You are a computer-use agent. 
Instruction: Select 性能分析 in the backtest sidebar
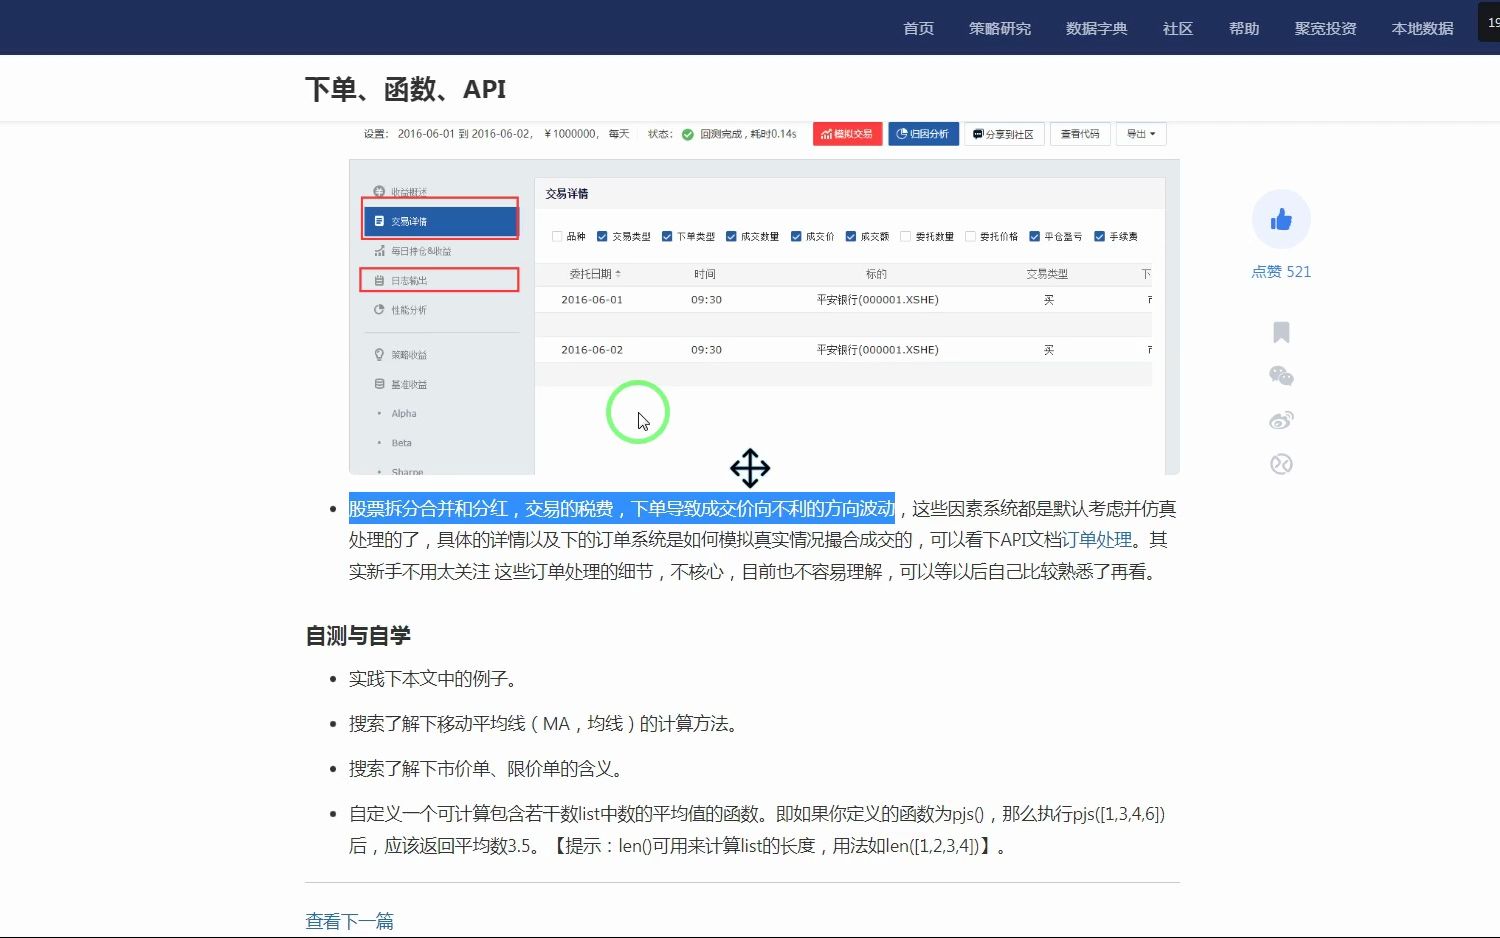[400, 310]
